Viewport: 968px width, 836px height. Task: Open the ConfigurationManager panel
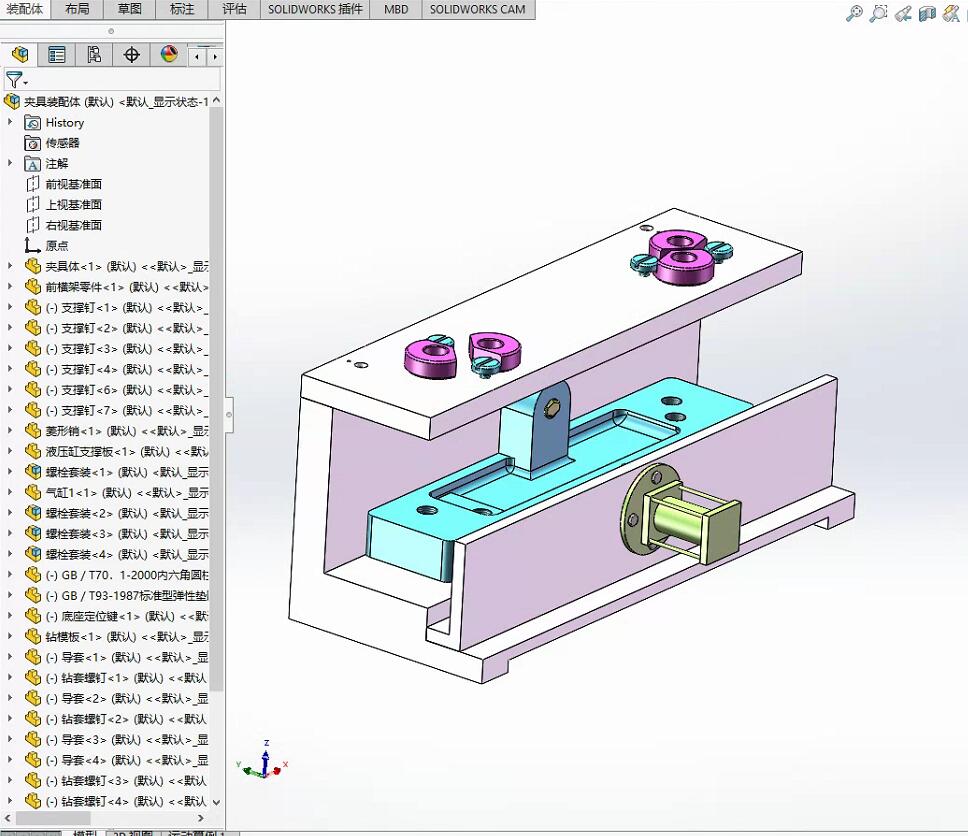(x=93, y=54)
